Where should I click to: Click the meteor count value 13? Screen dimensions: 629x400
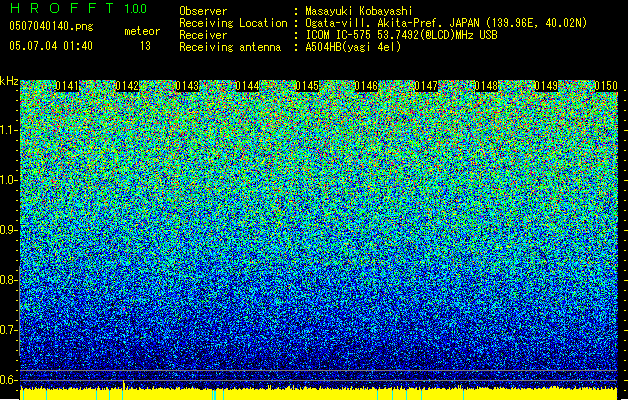pyautogui.click(x=145, y=46)
